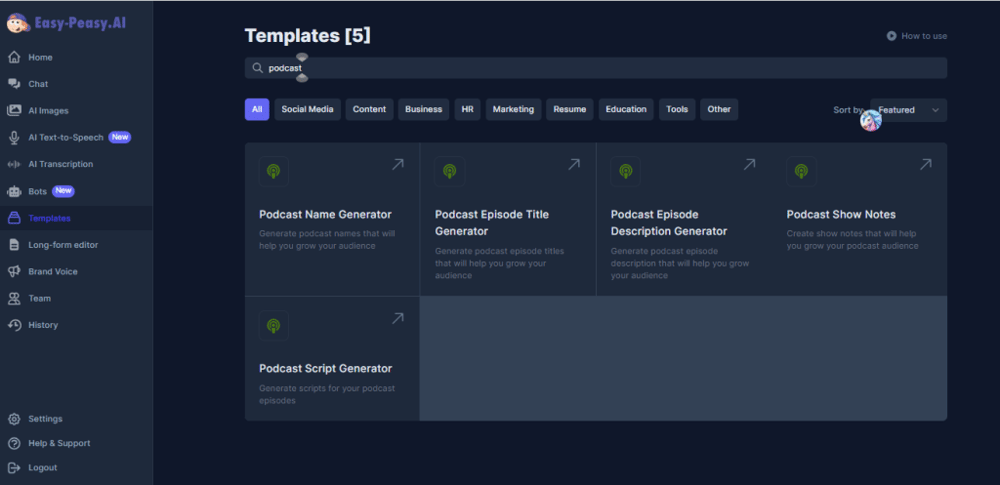Viewport: 1000px width, 485px height.
Task: Select the AI Text-to-Speech microphone icon
Action: pyautogui.click(x=14, y=137)
